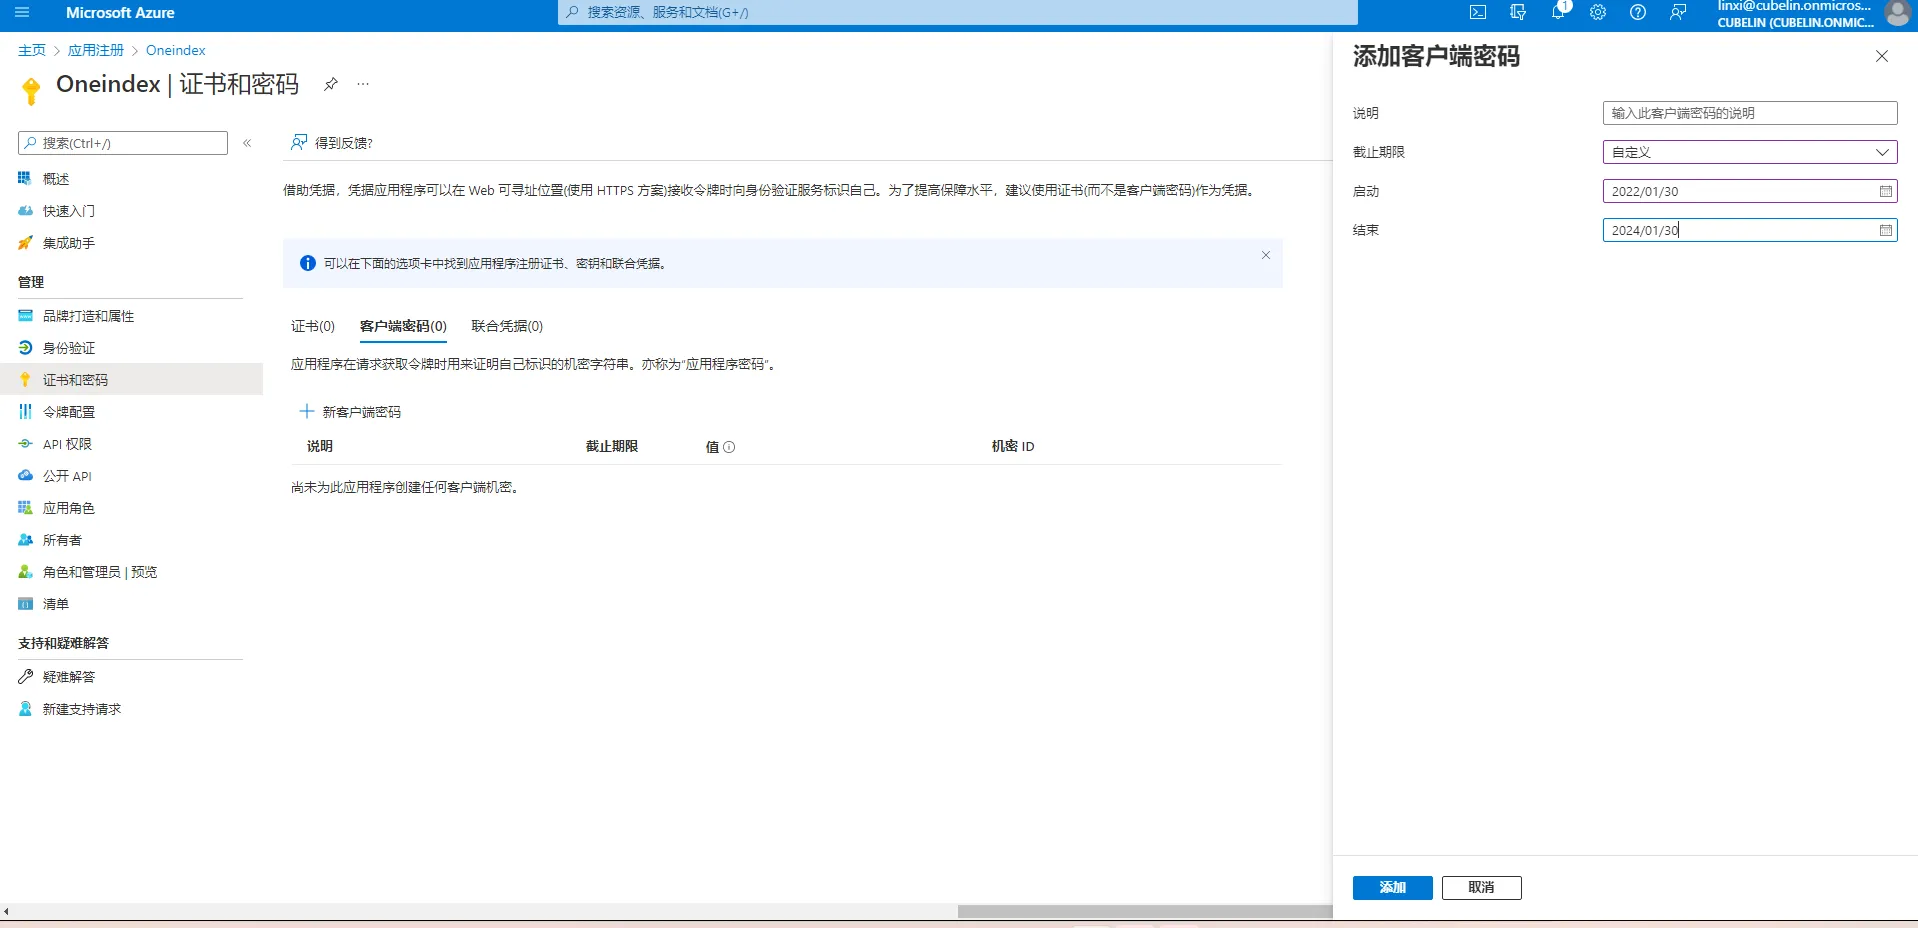
Task: Open the 启动 date picker calendar
Action: (x=1886, y=191)
